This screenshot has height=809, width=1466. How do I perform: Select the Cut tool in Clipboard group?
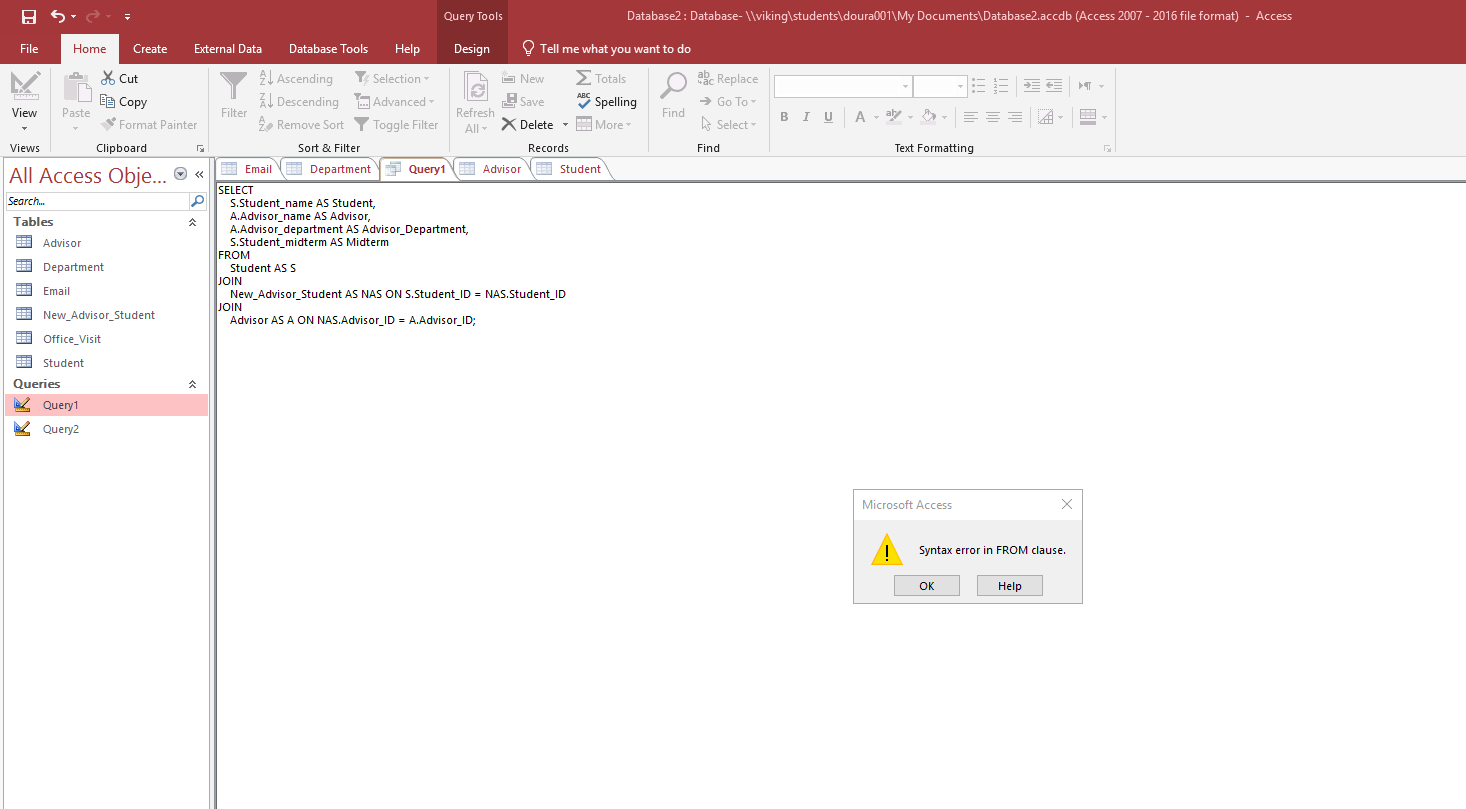click(x=118, y=78)
